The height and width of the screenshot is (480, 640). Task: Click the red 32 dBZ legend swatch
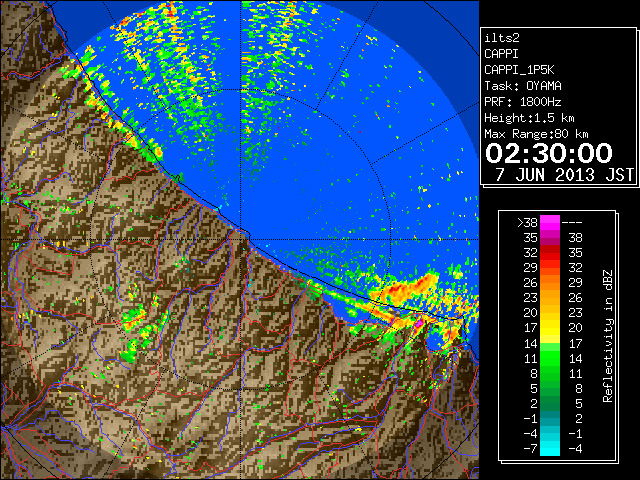550,253
